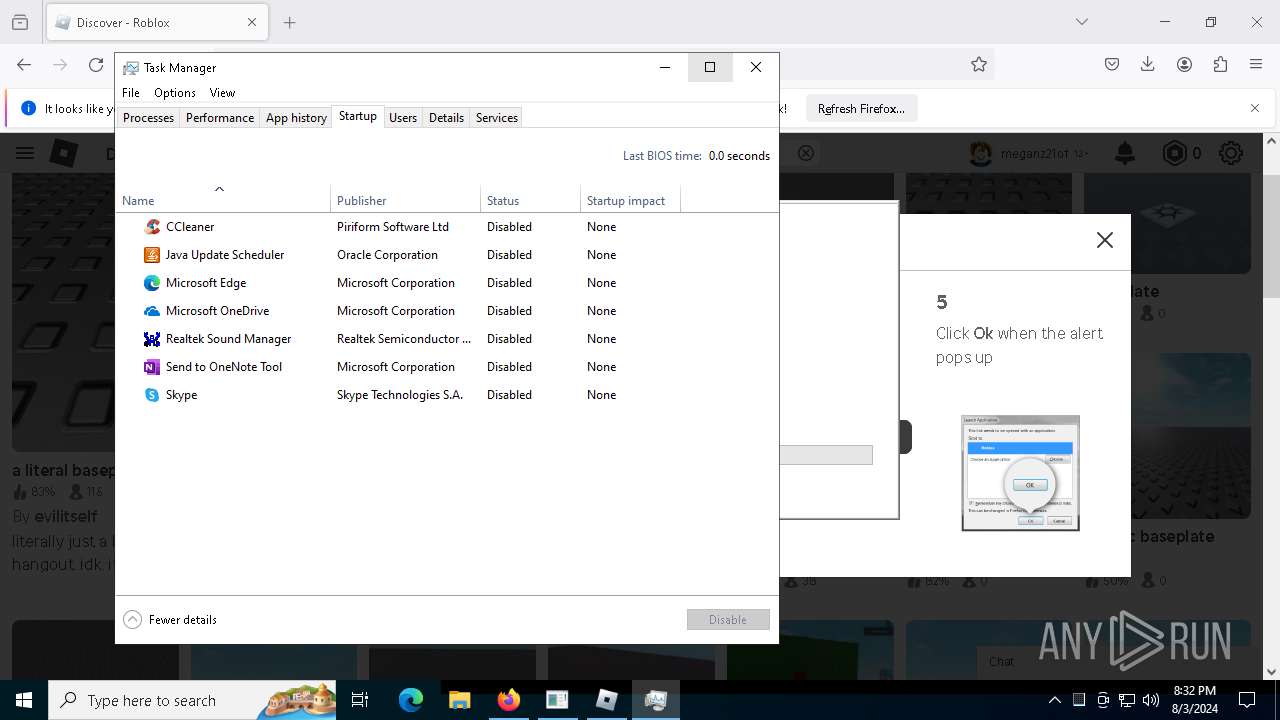Viewport: 1280px width, 720px height.
Task: Open the Windows notification center
Action: 1247,700
